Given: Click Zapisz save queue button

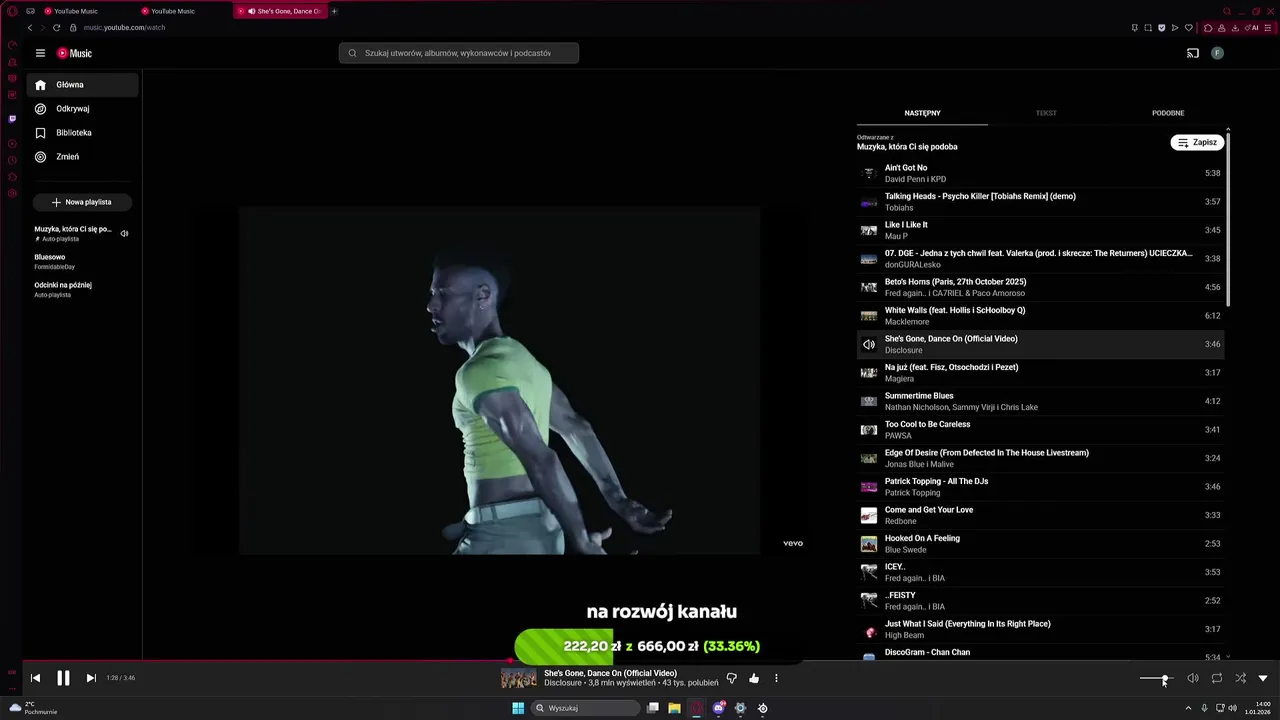Looking at the screenshot, I should pyautogui.click(x=1197, y=142).
